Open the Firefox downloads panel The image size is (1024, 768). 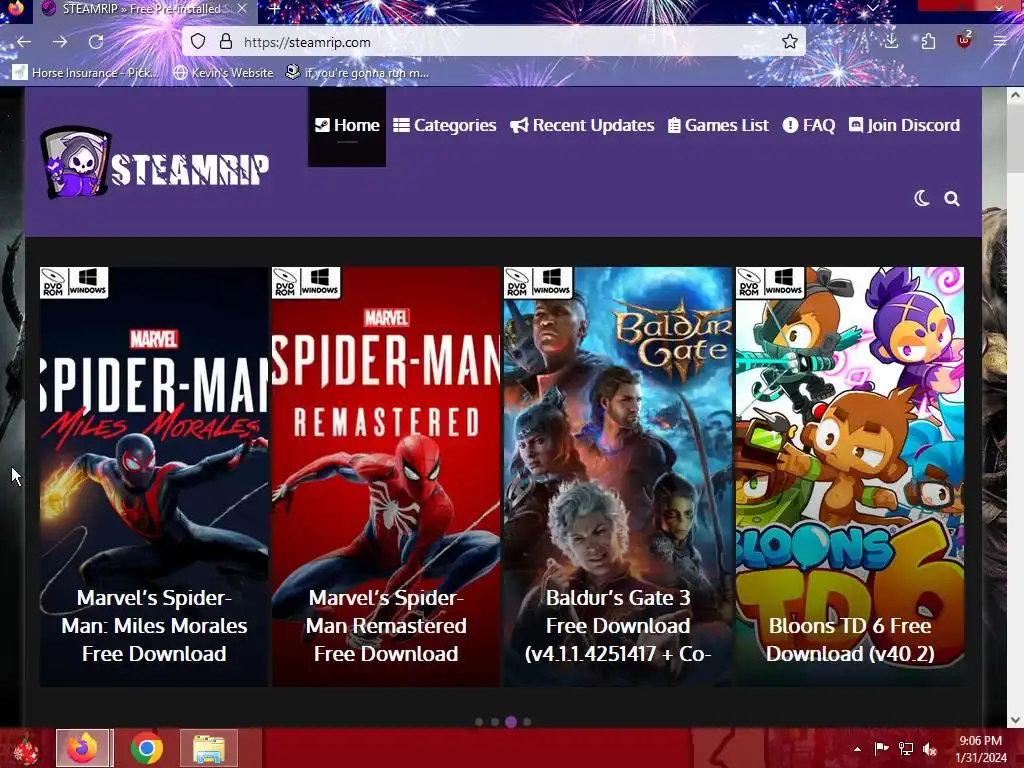891,41
